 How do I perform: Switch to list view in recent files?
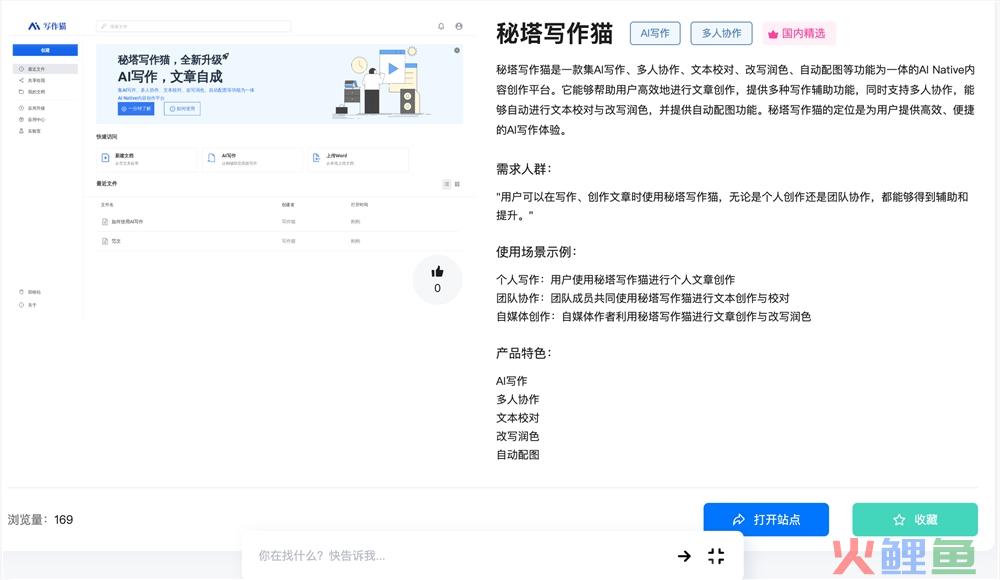[446, 184]
